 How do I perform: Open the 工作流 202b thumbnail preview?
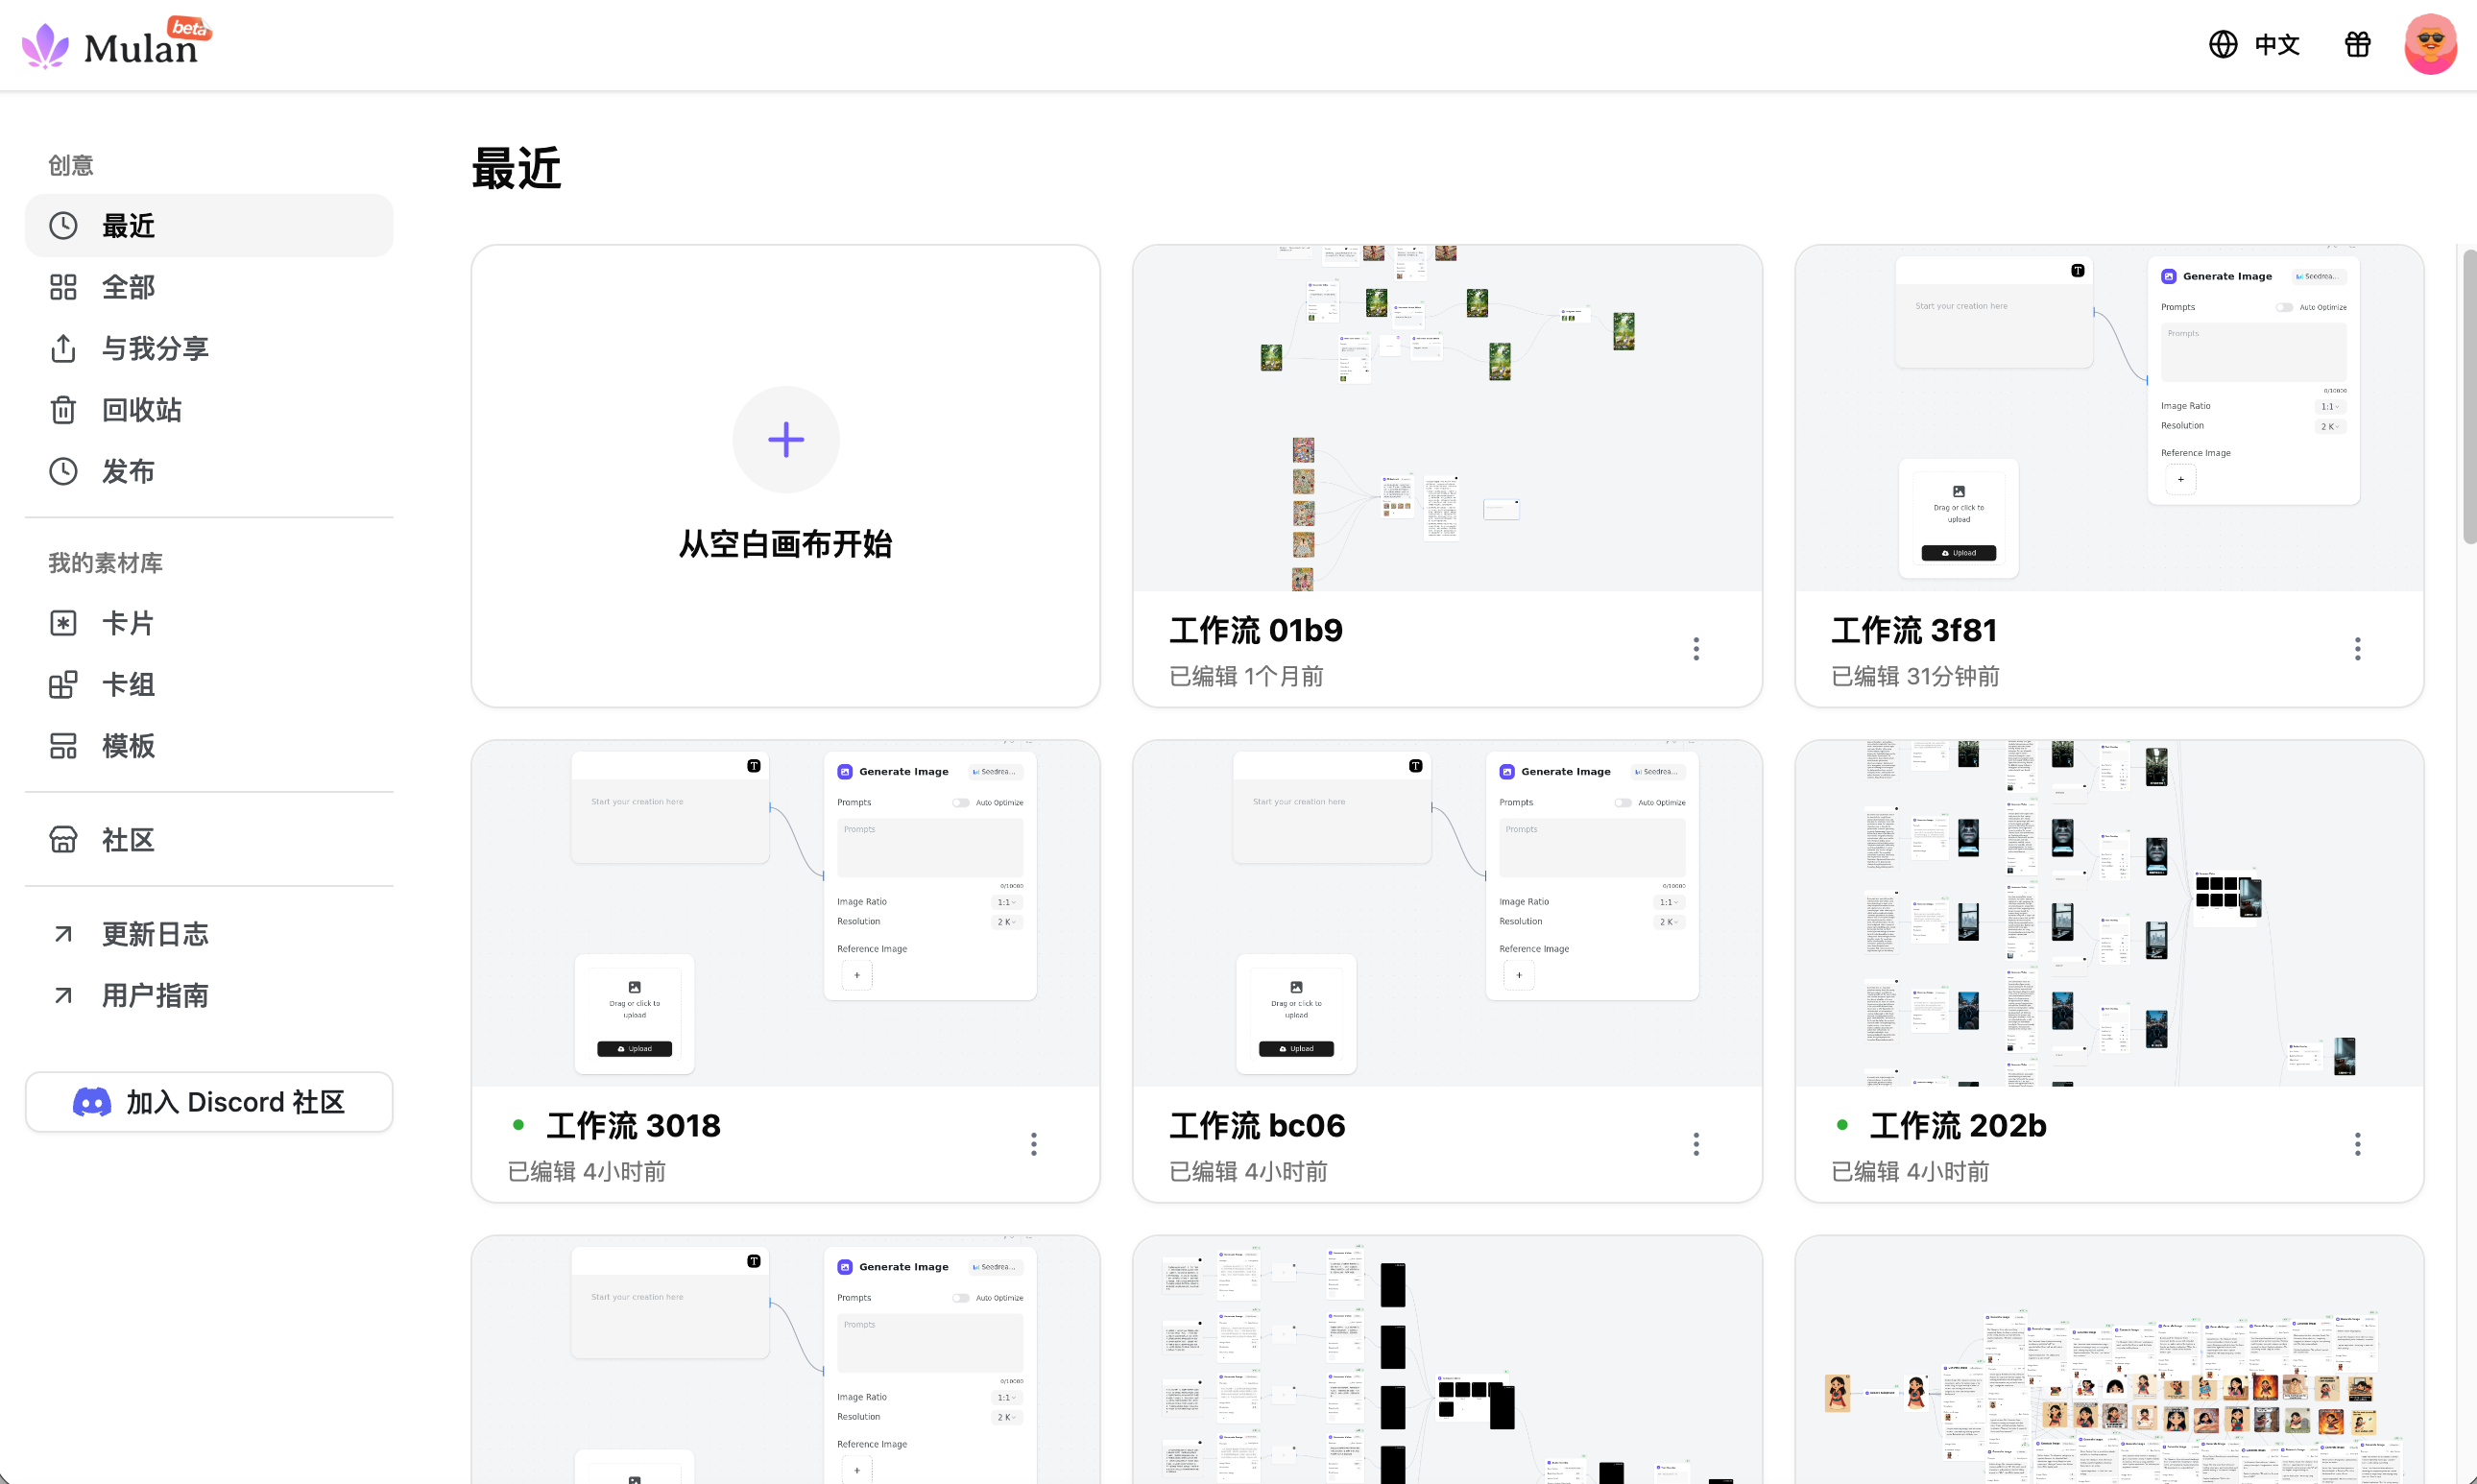[2108, 913]
